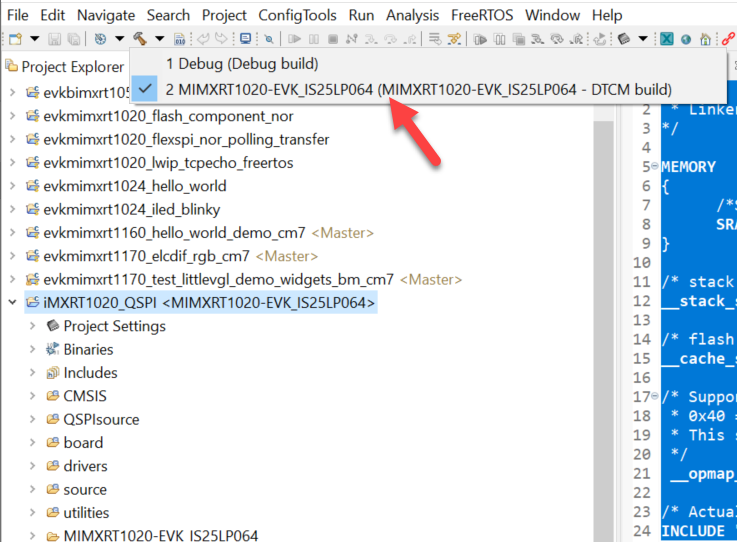This screenshot has height=542, width=737.
Task: Open the Help menu
Action: coord(607,16)
